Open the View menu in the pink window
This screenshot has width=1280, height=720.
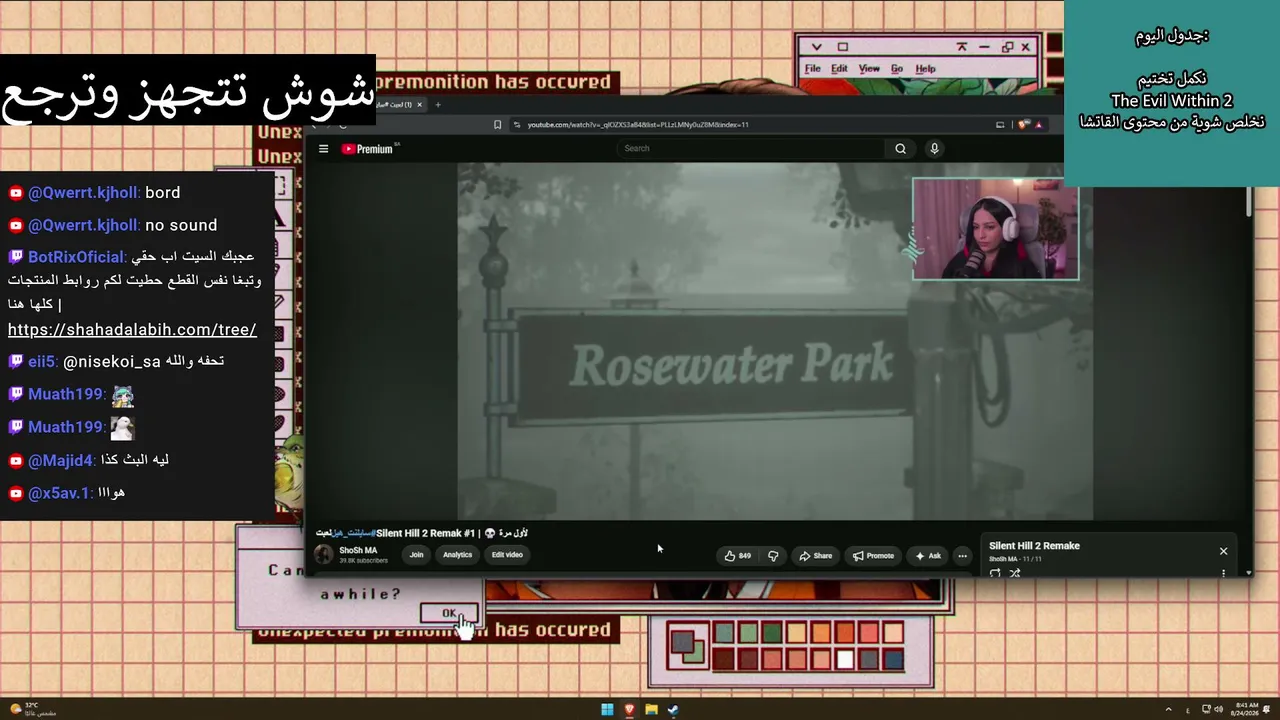click(x=869, y=69)
